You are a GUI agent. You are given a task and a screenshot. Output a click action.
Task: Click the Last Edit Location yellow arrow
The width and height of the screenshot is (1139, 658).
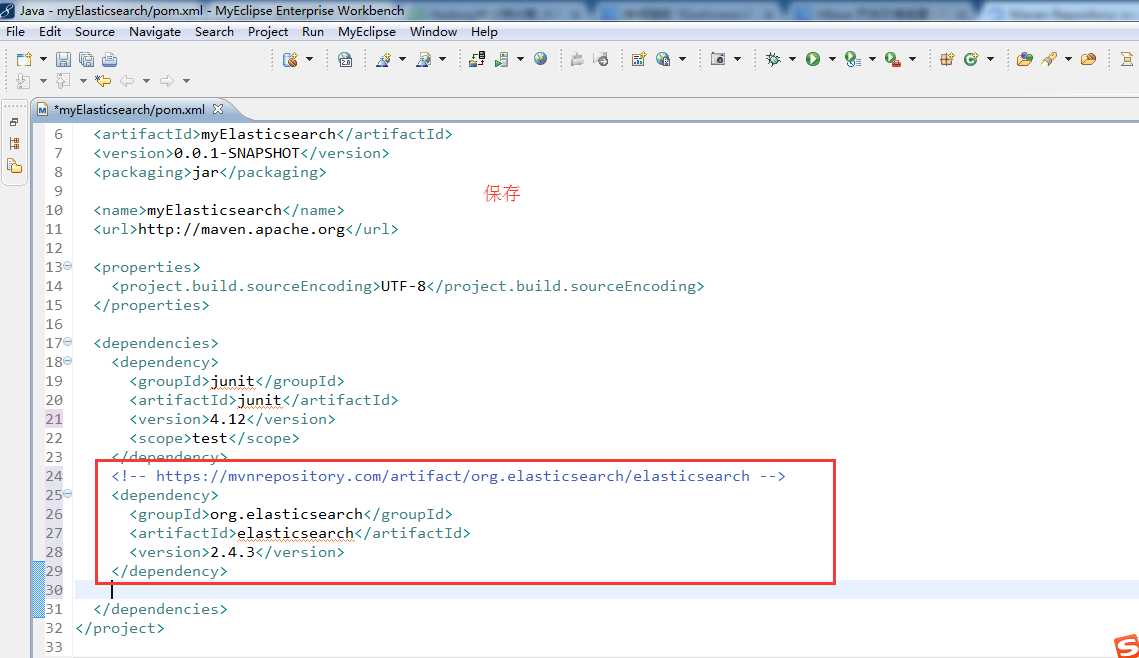point(103,81)
